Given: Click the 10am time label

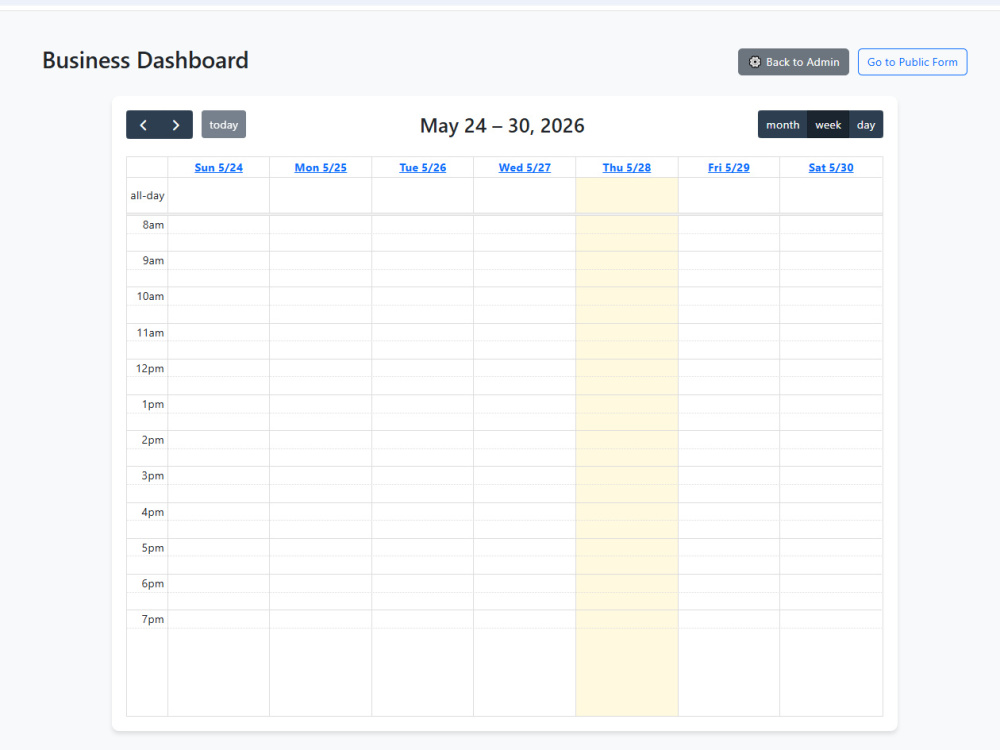Looking at the screenshot, I should click(x=151, y=297).
